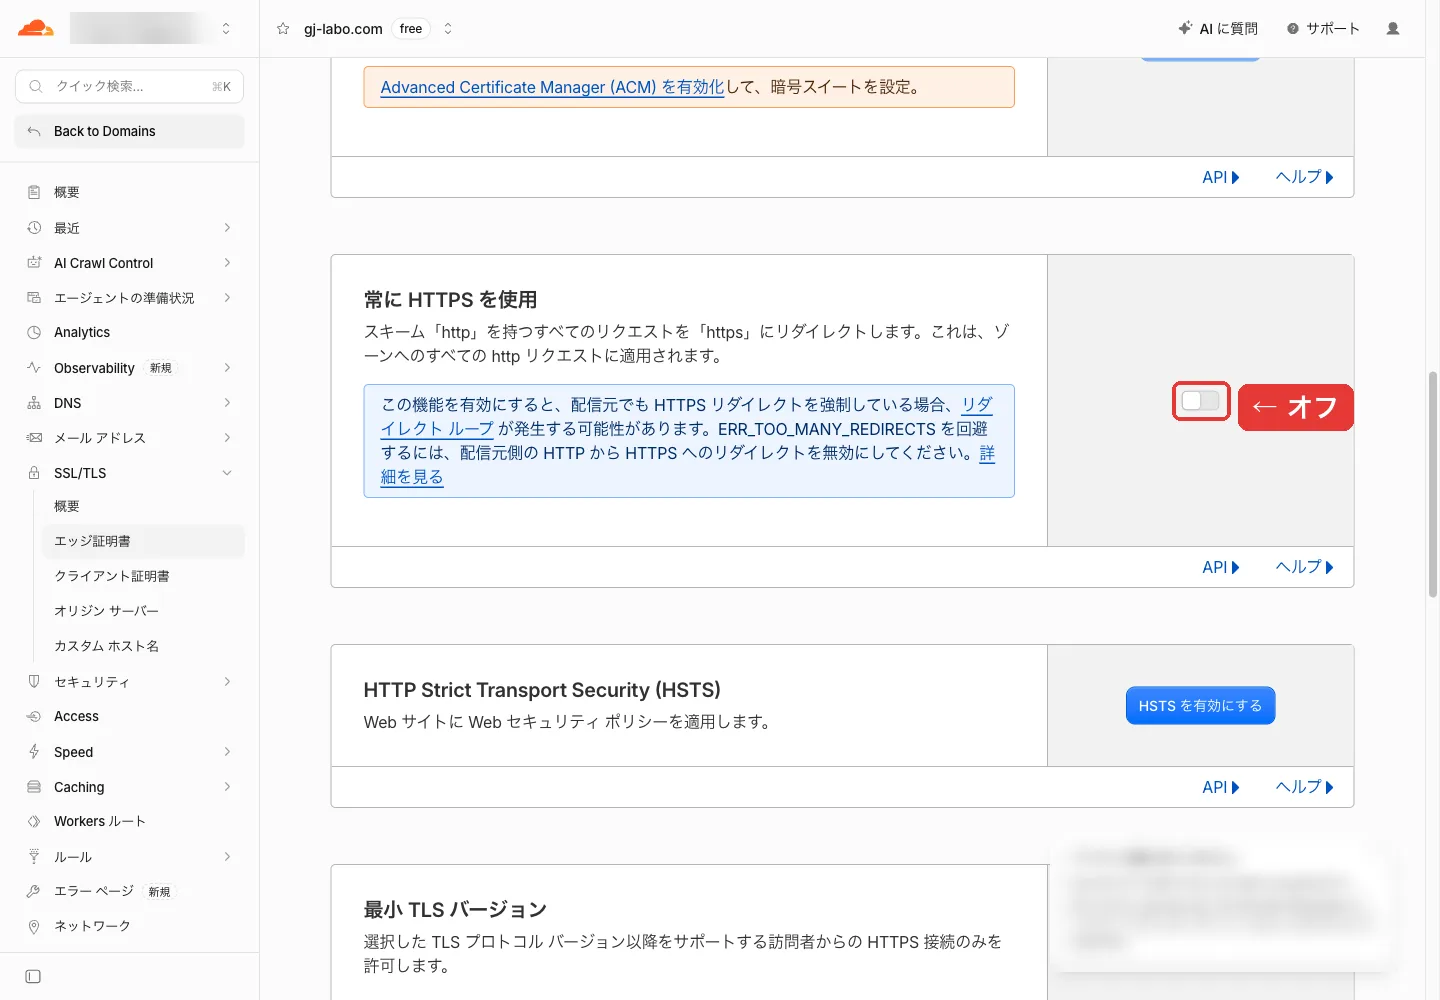The width and height of the screenshot is (1440, 1000).
Task: Expand the Caching chevron
Action: click(x=228, y=787)
